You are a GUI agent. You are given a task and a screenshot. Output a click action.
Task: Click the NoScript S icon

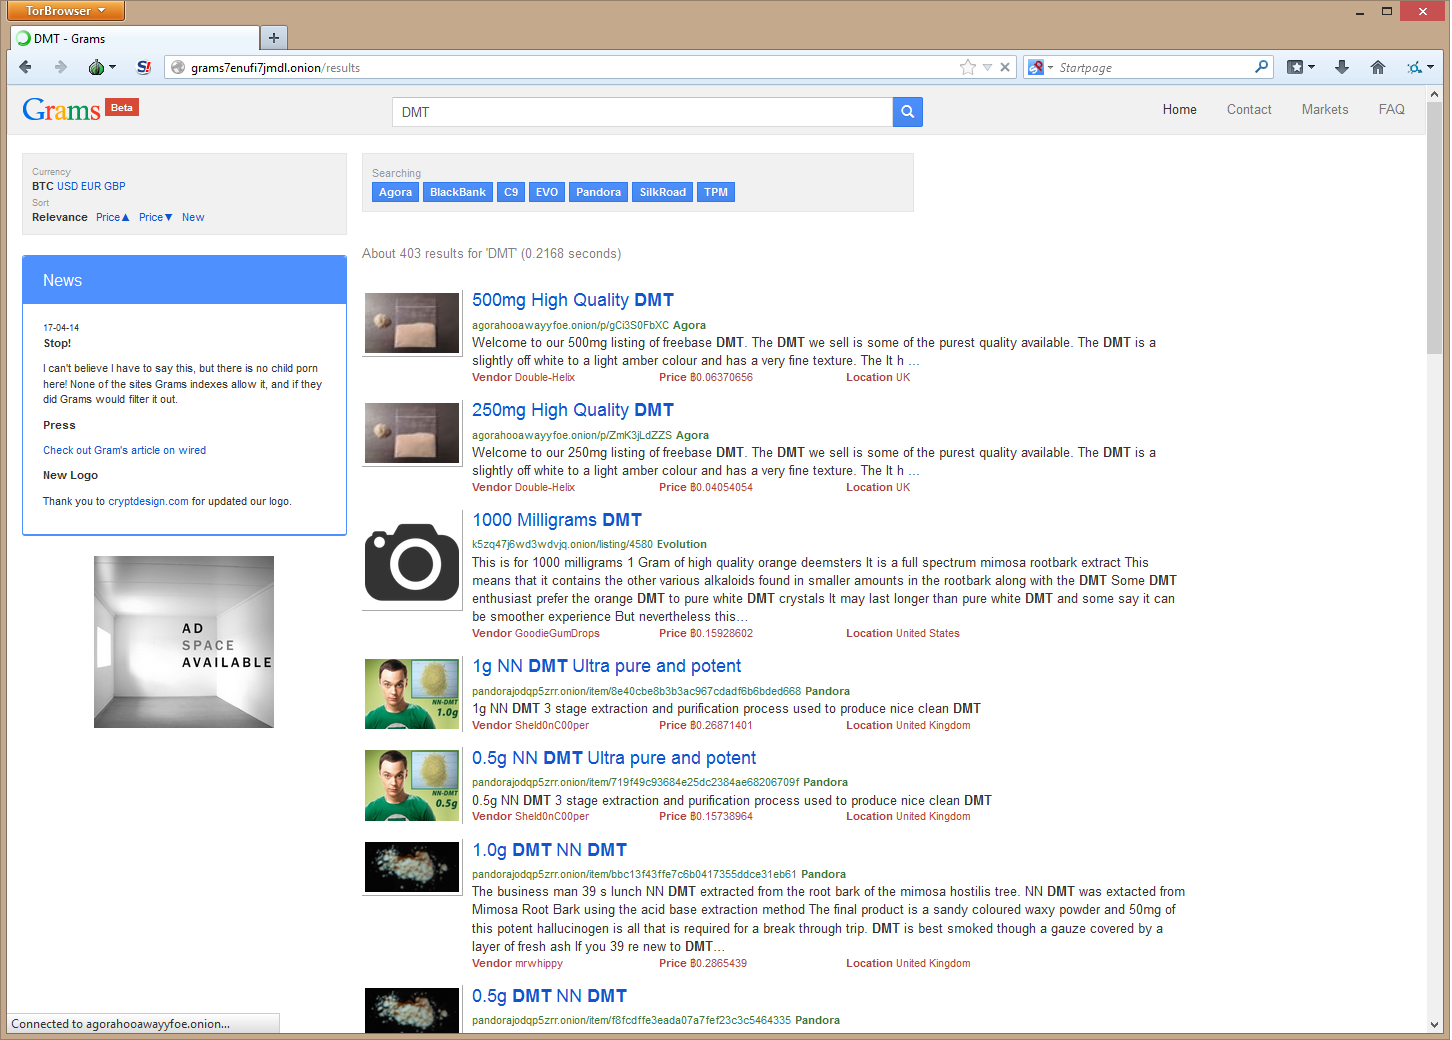click(x=144, y=67)
